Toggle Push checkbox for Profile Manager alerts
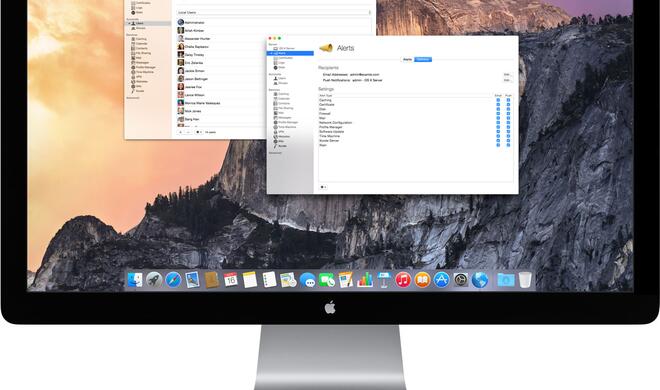Screen dimensions: 660x390 pyautogui.click(x=508, y=127)
